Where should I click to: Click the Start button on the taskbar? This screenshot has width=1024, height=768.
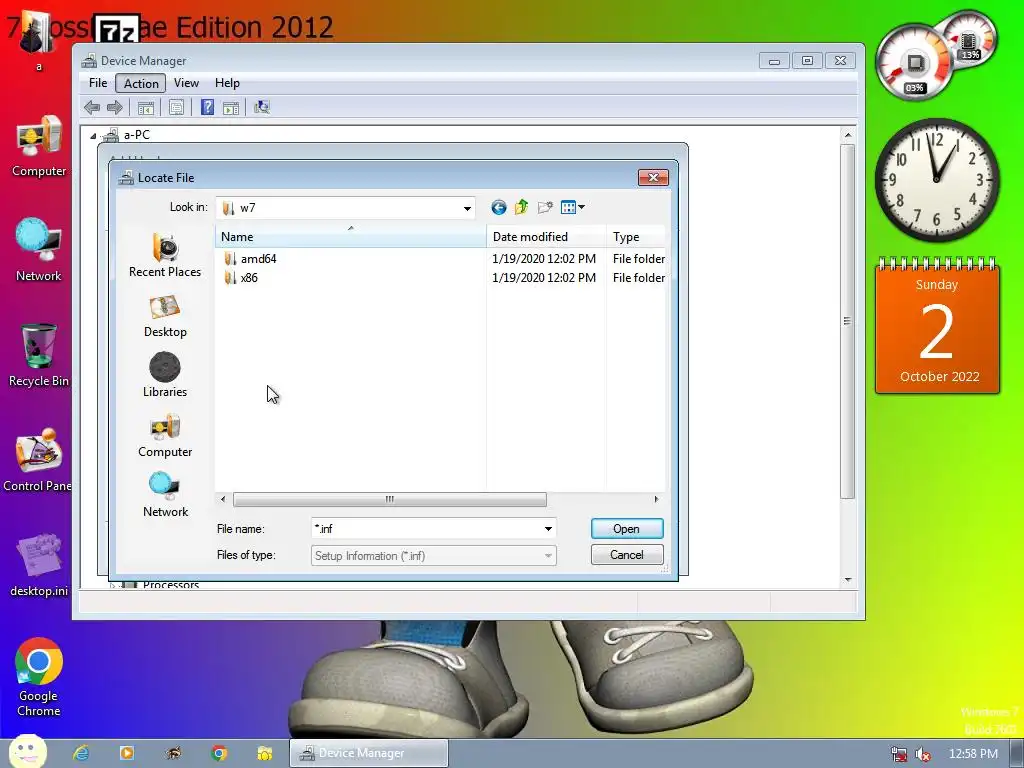[x=27, y=753]
